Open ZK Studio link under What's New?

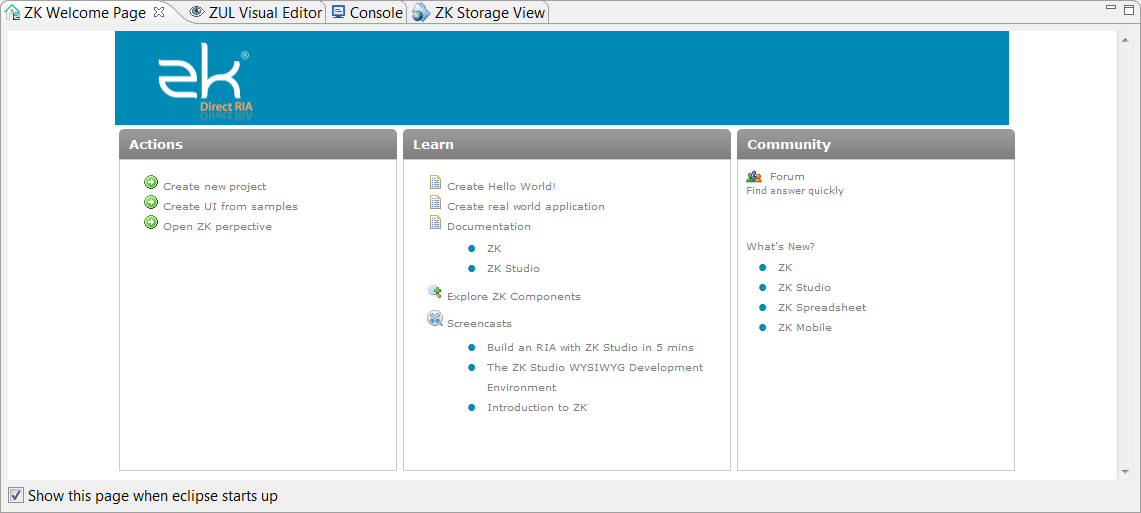804,287
